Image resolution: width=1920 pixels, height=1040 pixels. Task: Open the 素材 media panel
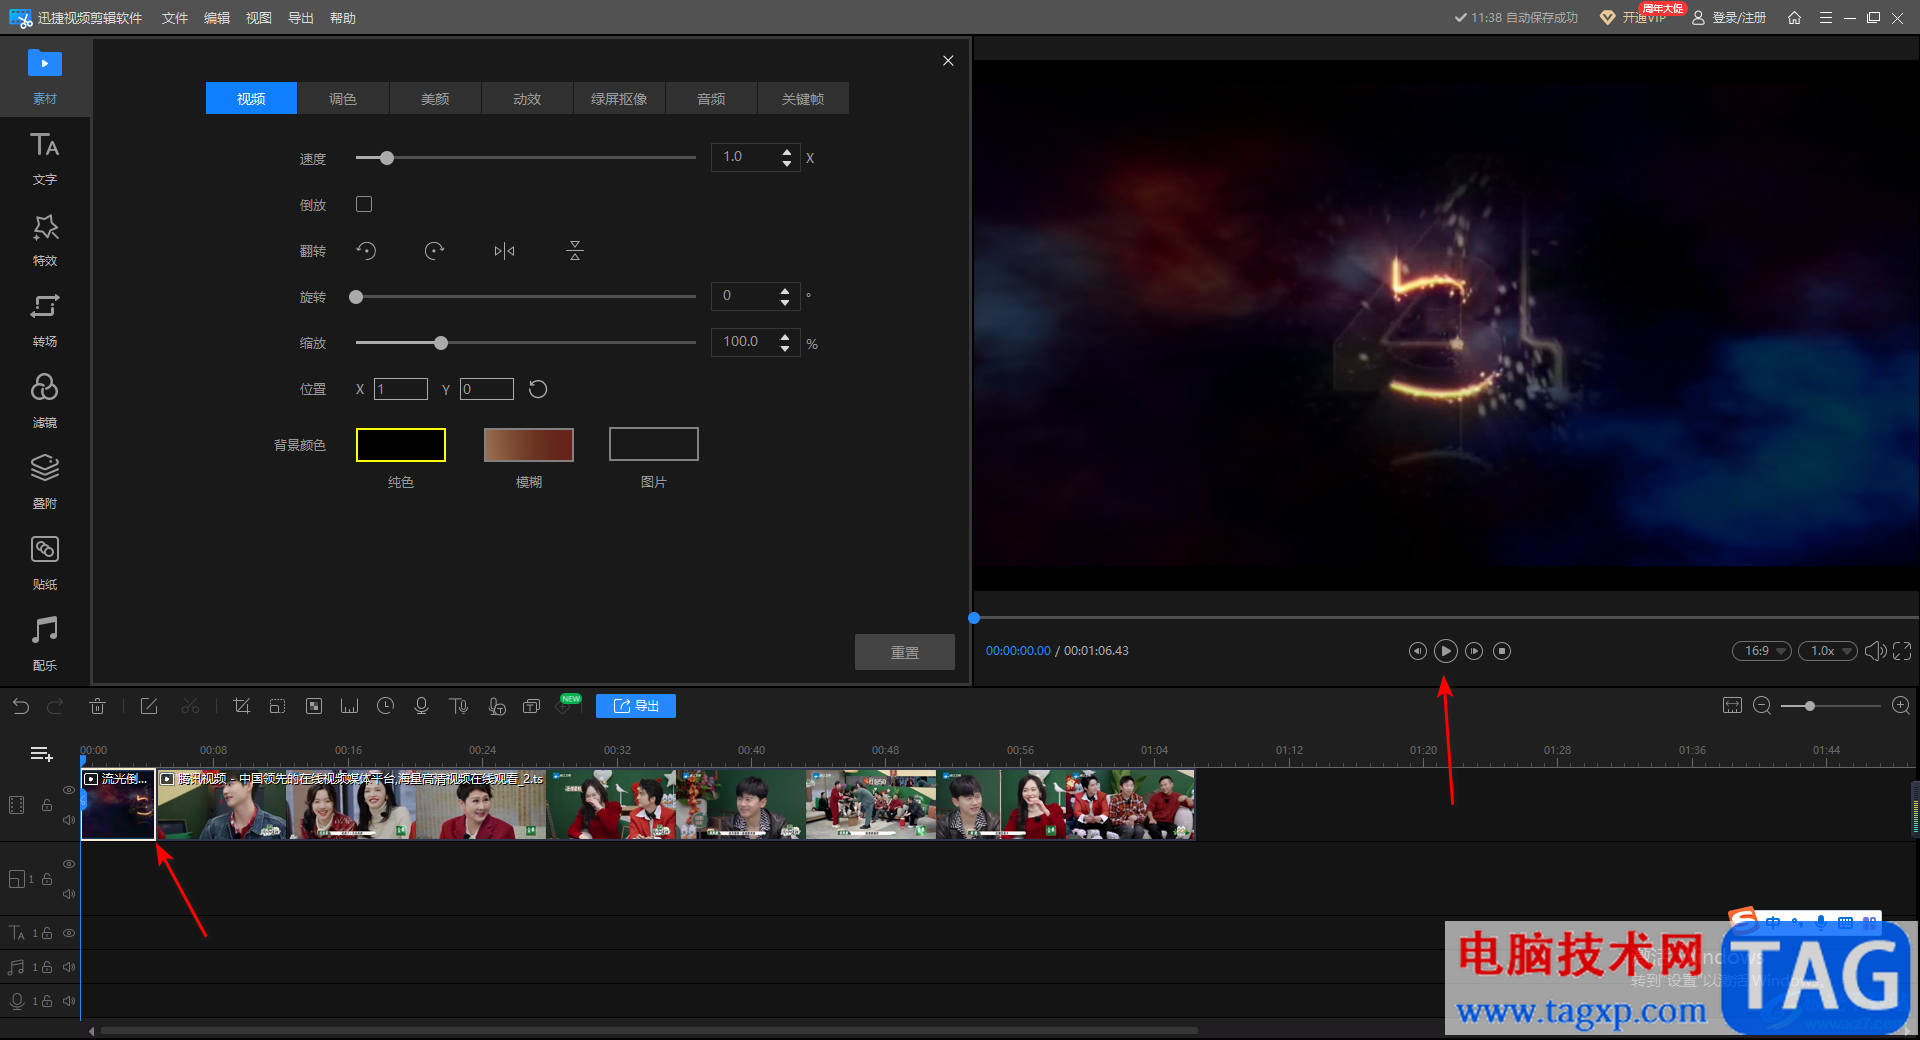click(45, 76)
